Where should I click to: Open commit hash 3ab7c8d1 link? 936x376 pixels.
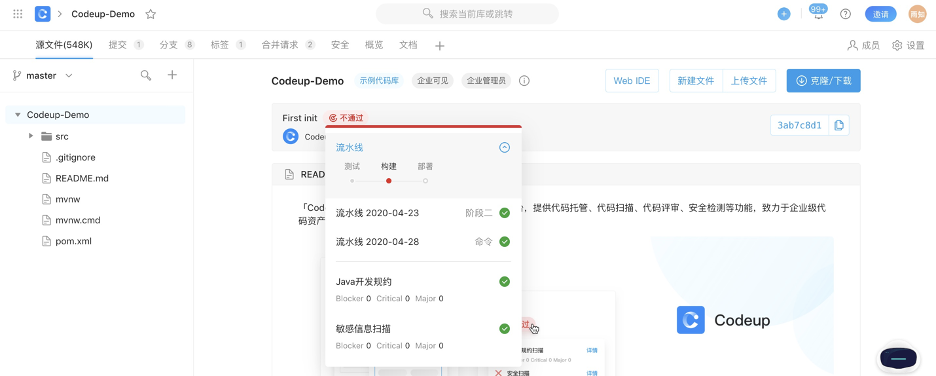799,125
